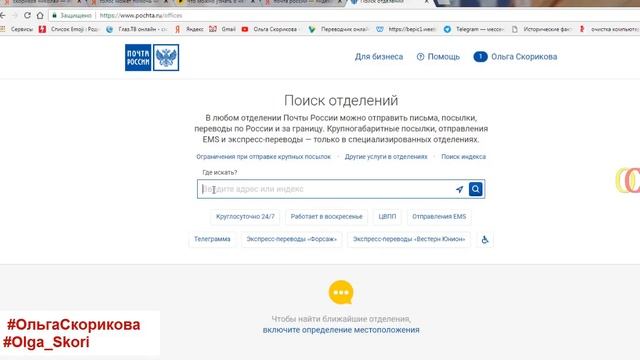Image resolution: width=640 pixels, height=360 pixels.
Task: Open the Для бизнеса menu link
Action: (x=379, y=57)
